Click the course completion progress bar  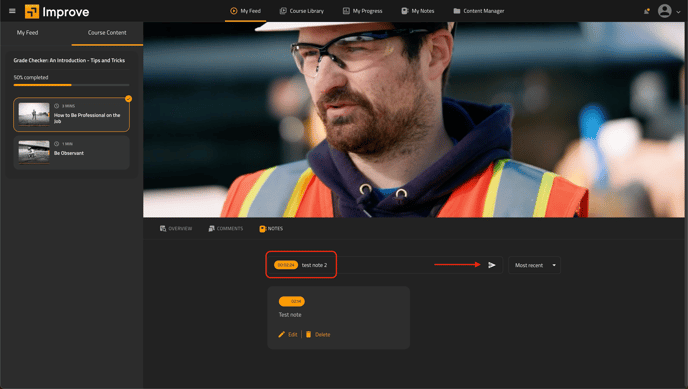[72, 85]
